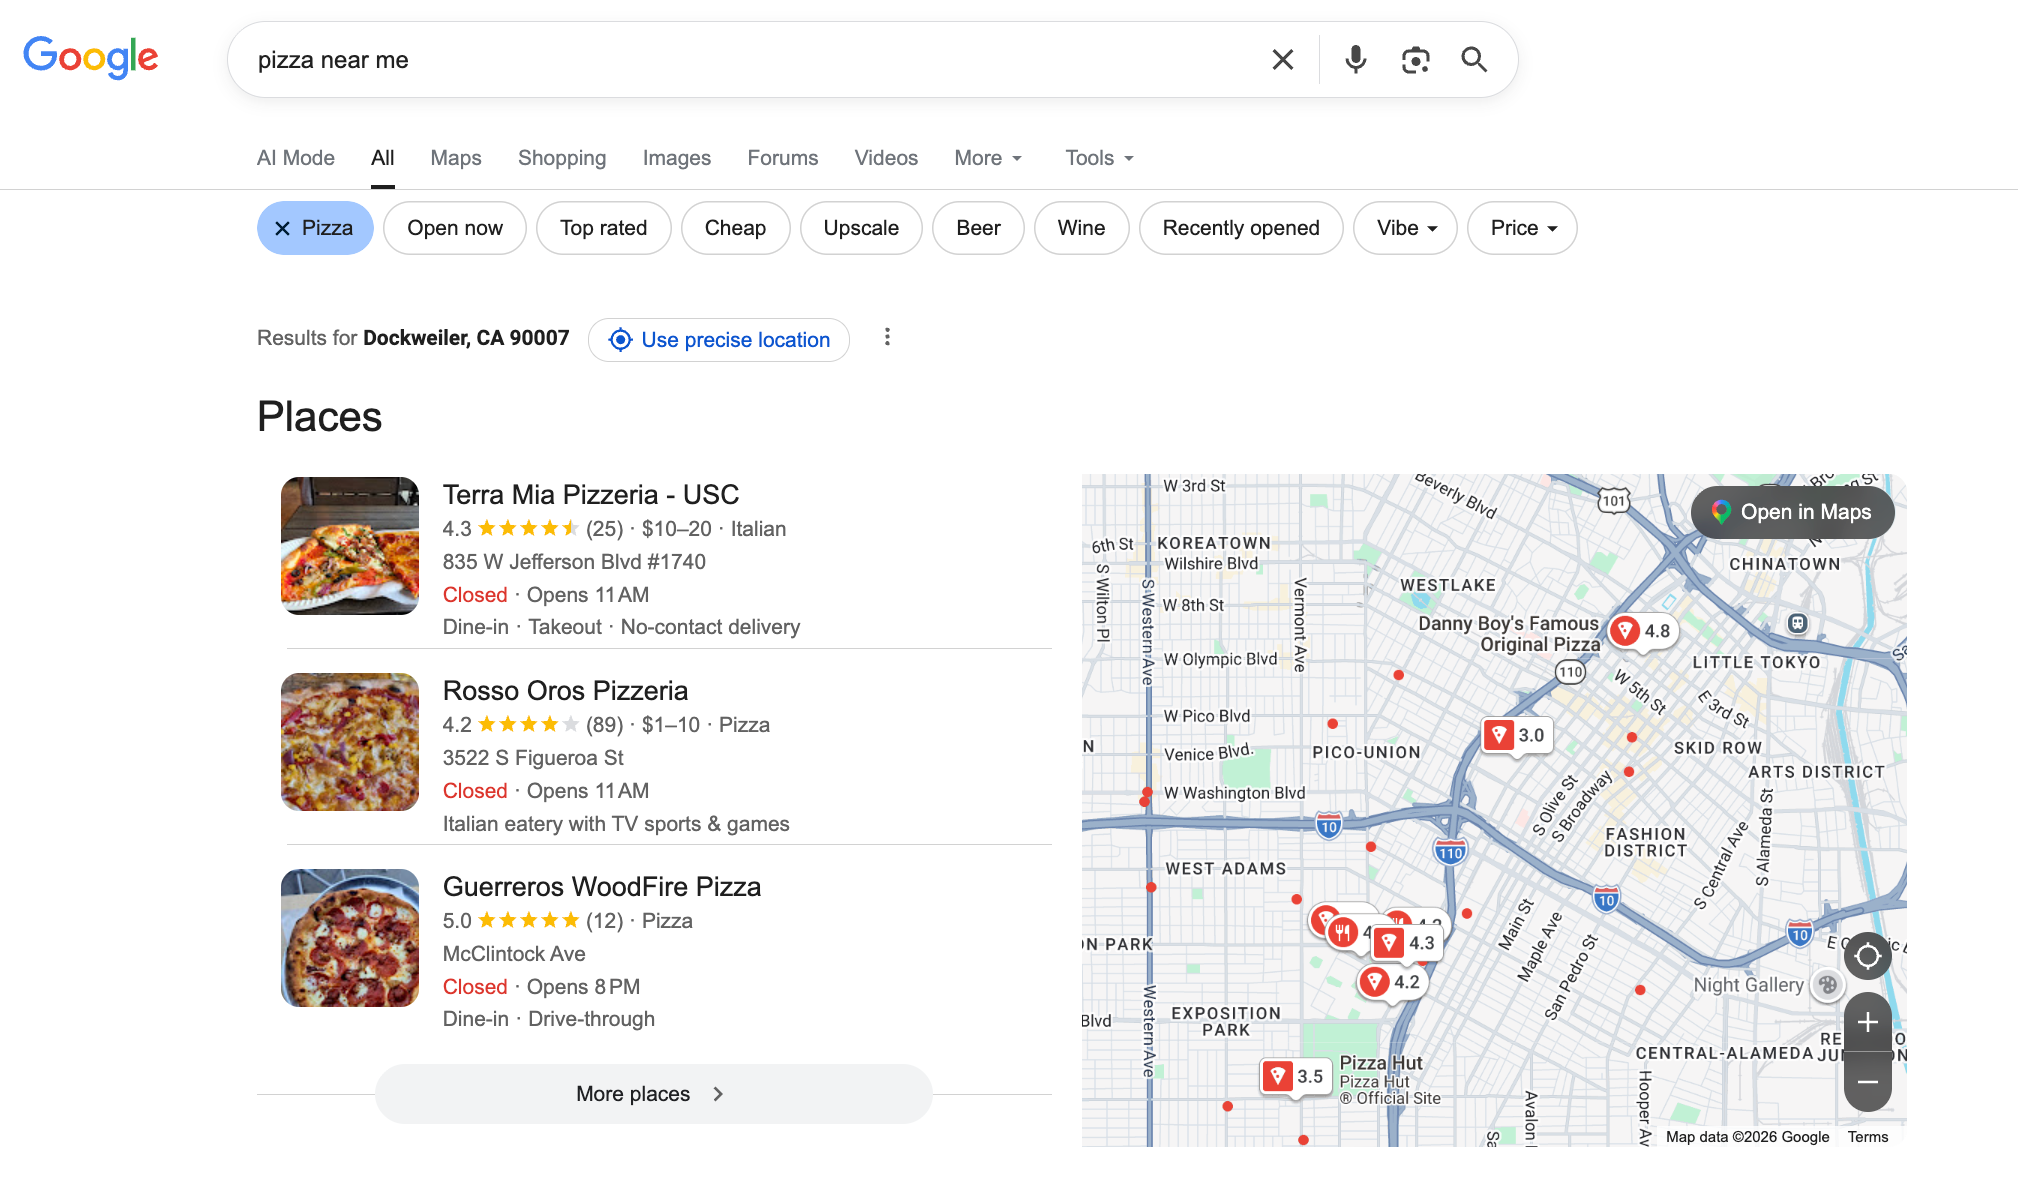Zoom out the map with minus

pyautogui.click(x=1867, y=1082)
